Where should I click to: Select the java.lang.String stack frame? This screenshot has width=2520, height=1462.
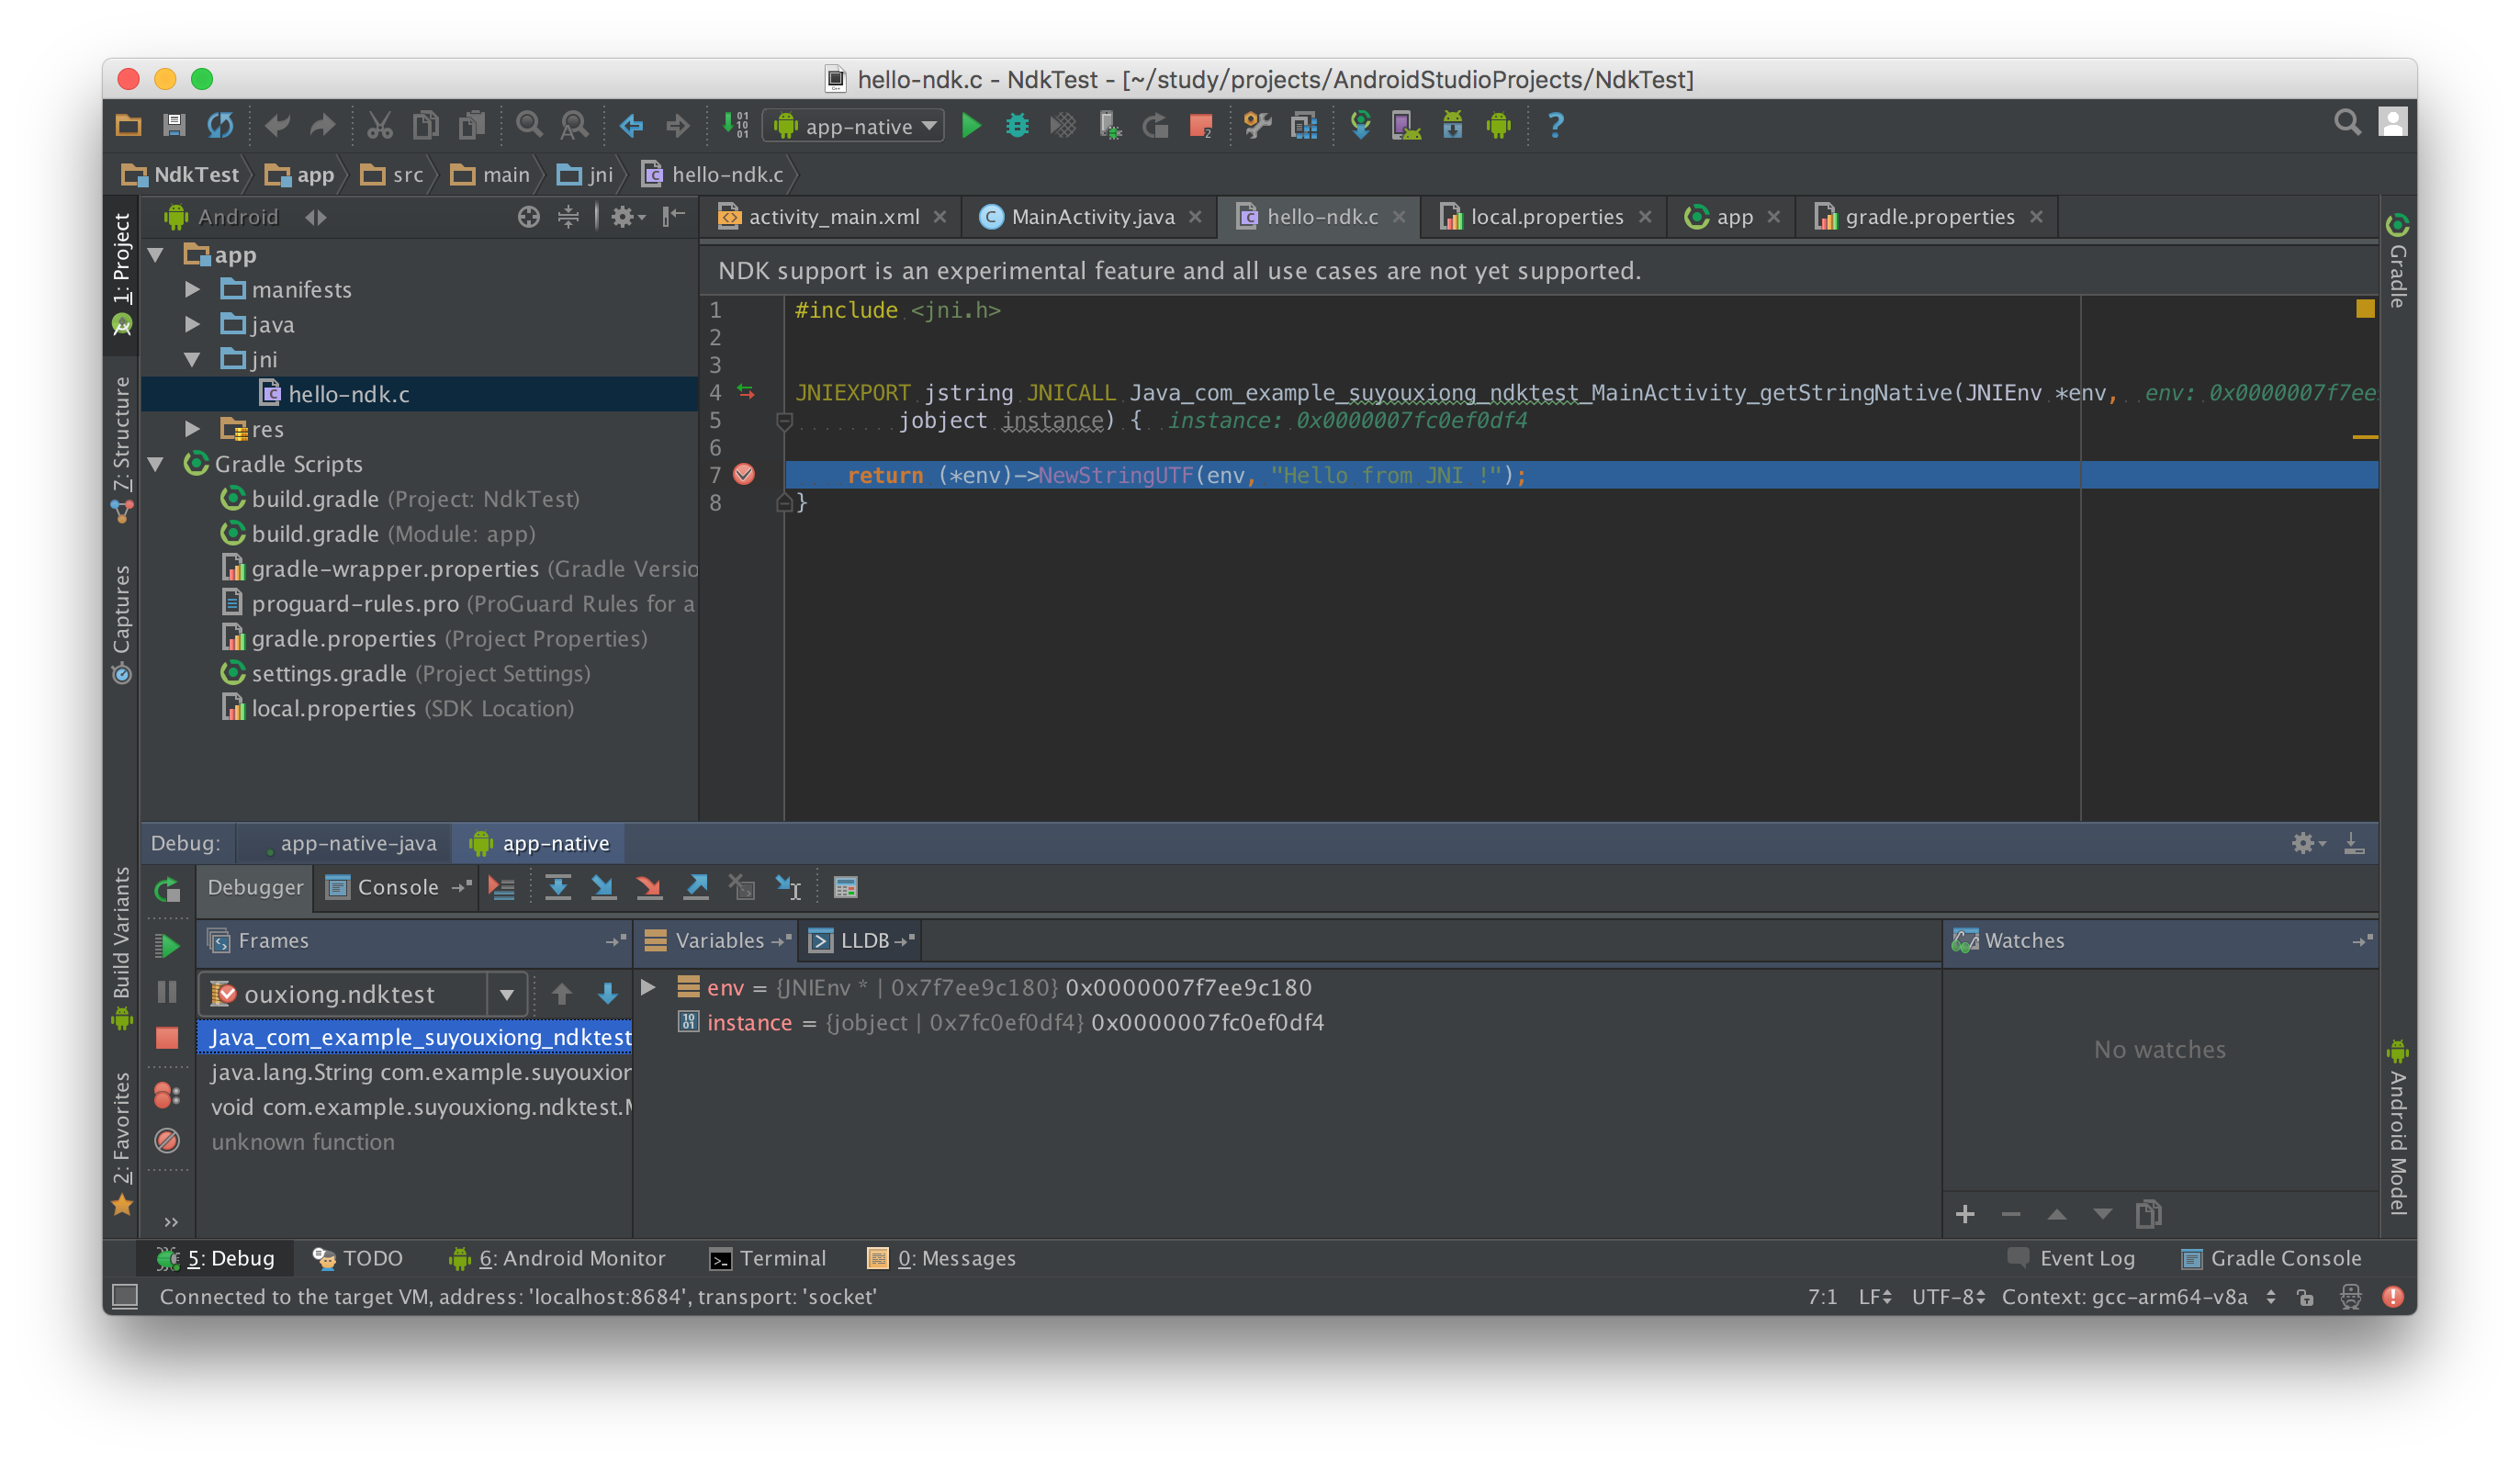tap(416, 1072)
